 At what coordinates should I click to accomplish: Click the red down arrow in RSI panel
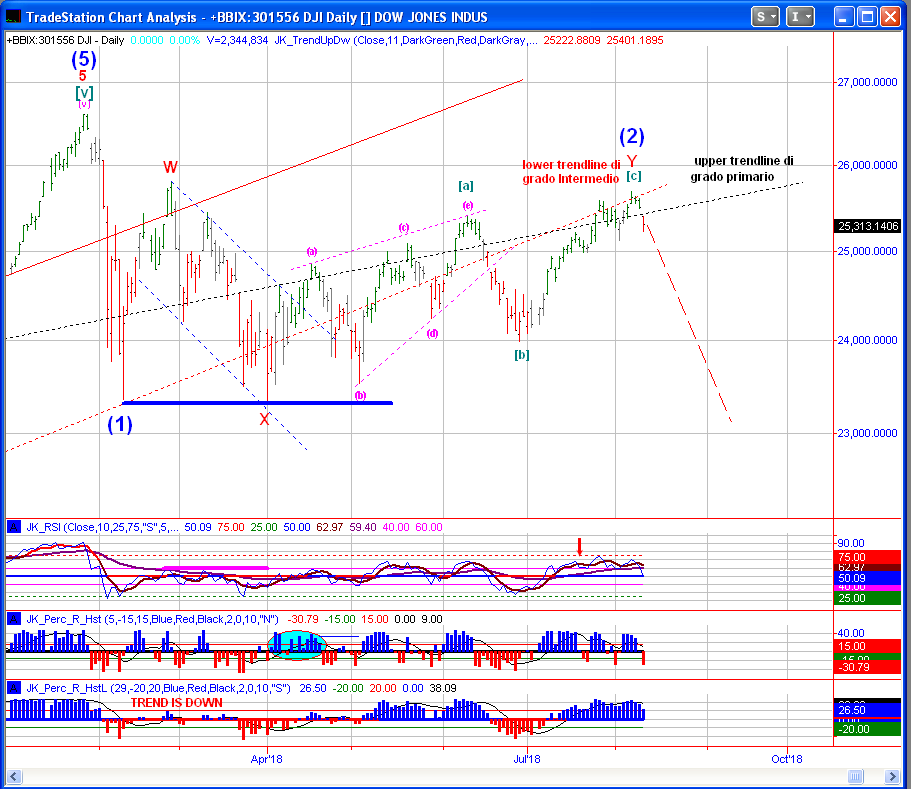(x=579, y=547)
